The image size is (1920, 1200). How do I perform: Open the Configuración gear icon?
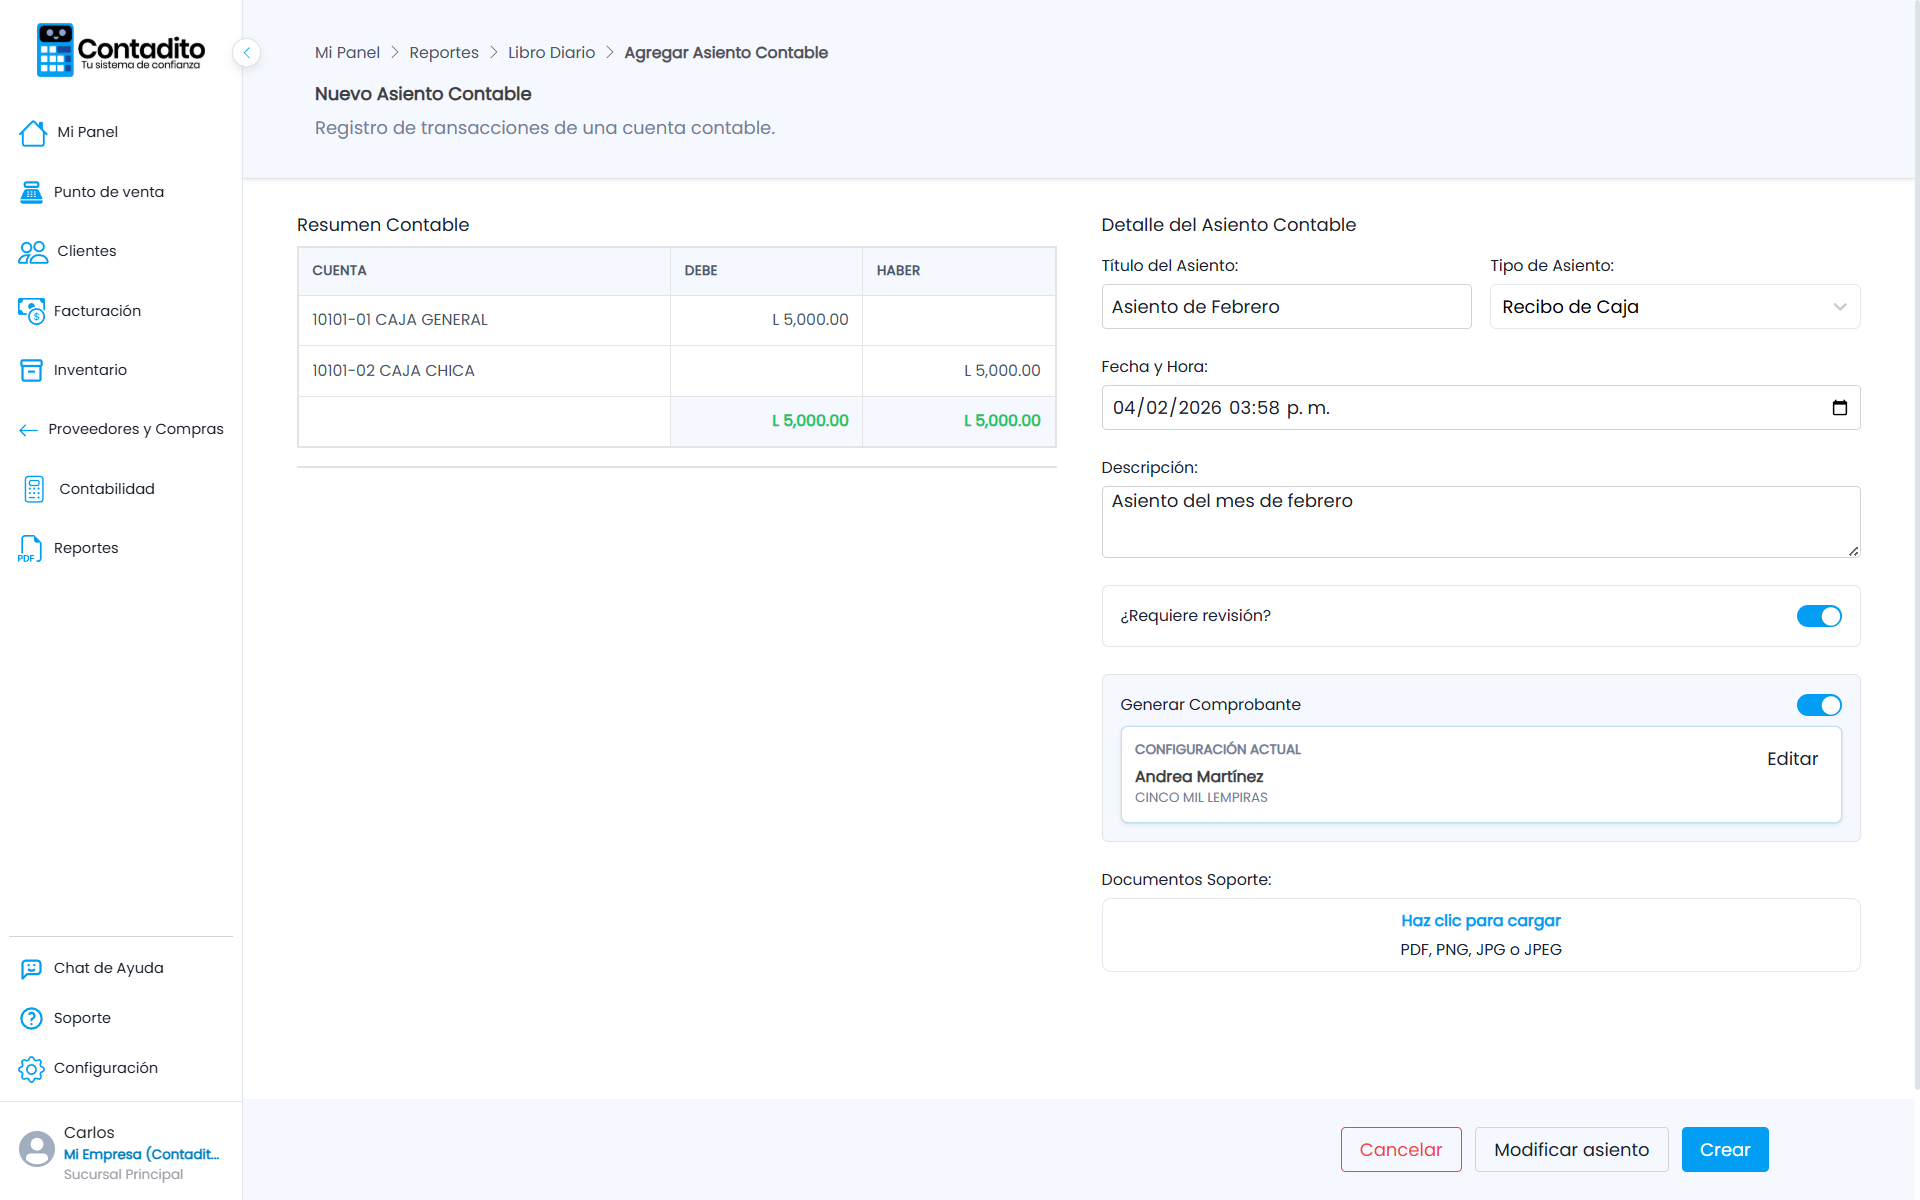(31, 1069)
